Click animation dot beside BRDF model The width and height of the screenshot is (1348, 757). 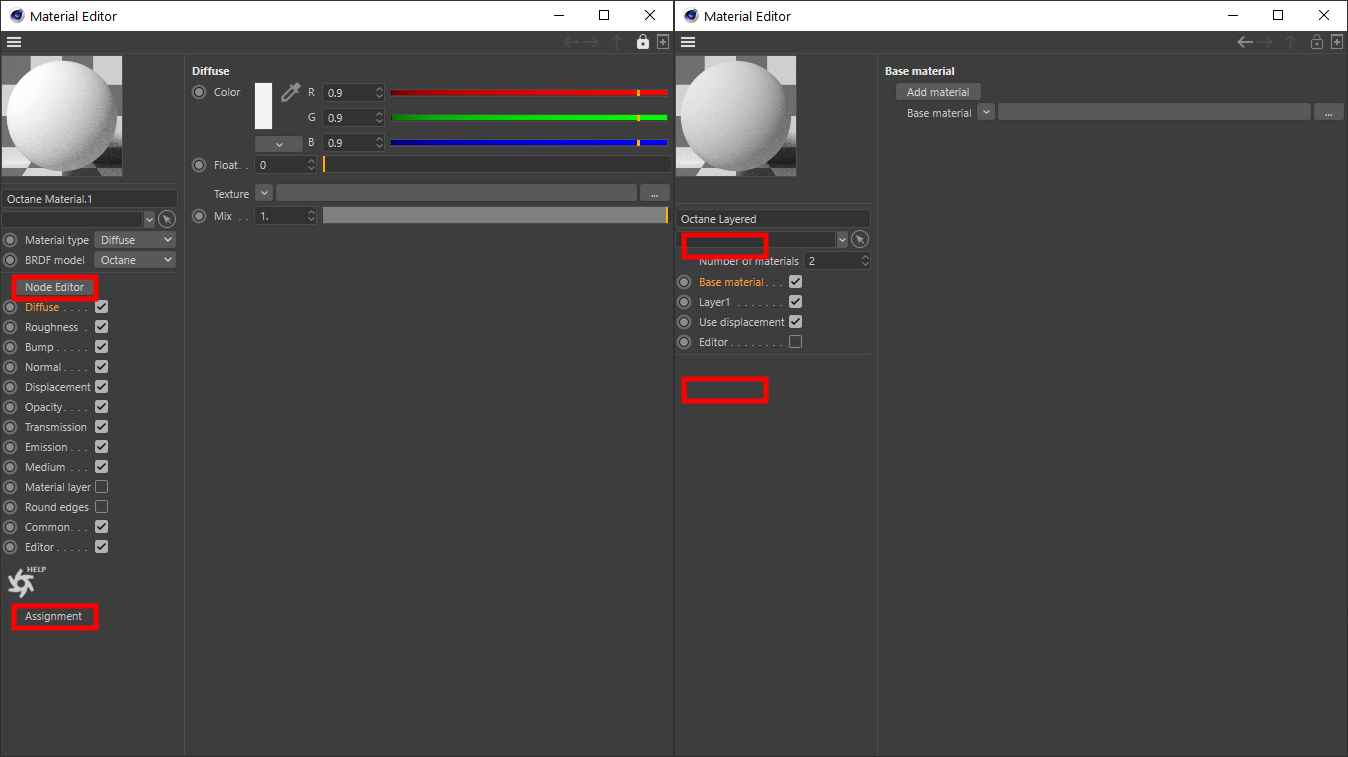coord(10,260)
